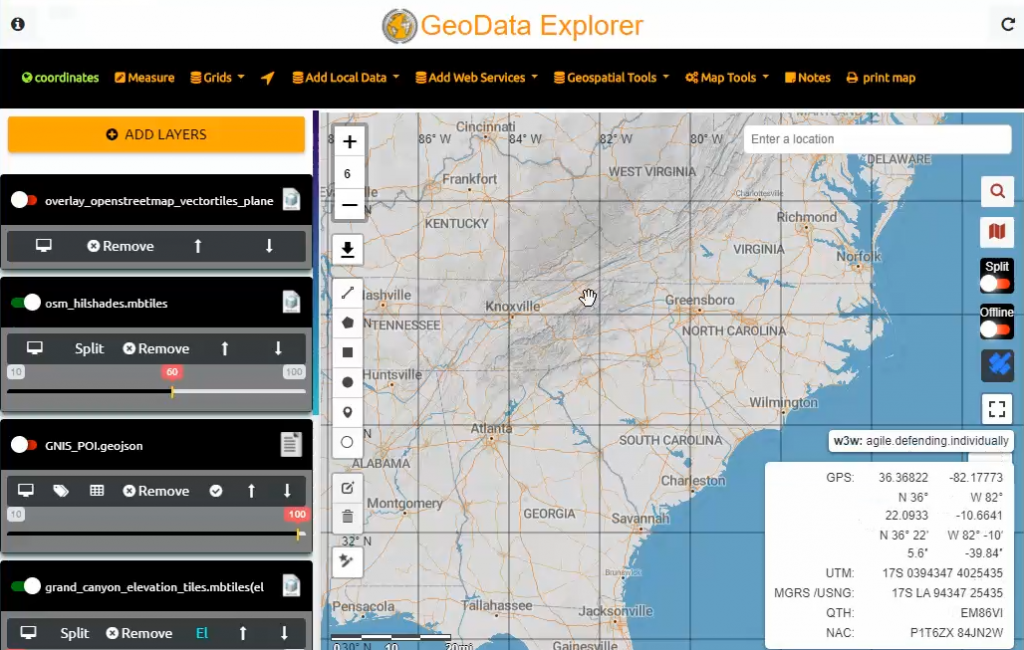1024x650 pixels.
Task: Expand the Map Tools dropdown
Action: (727, 78)
